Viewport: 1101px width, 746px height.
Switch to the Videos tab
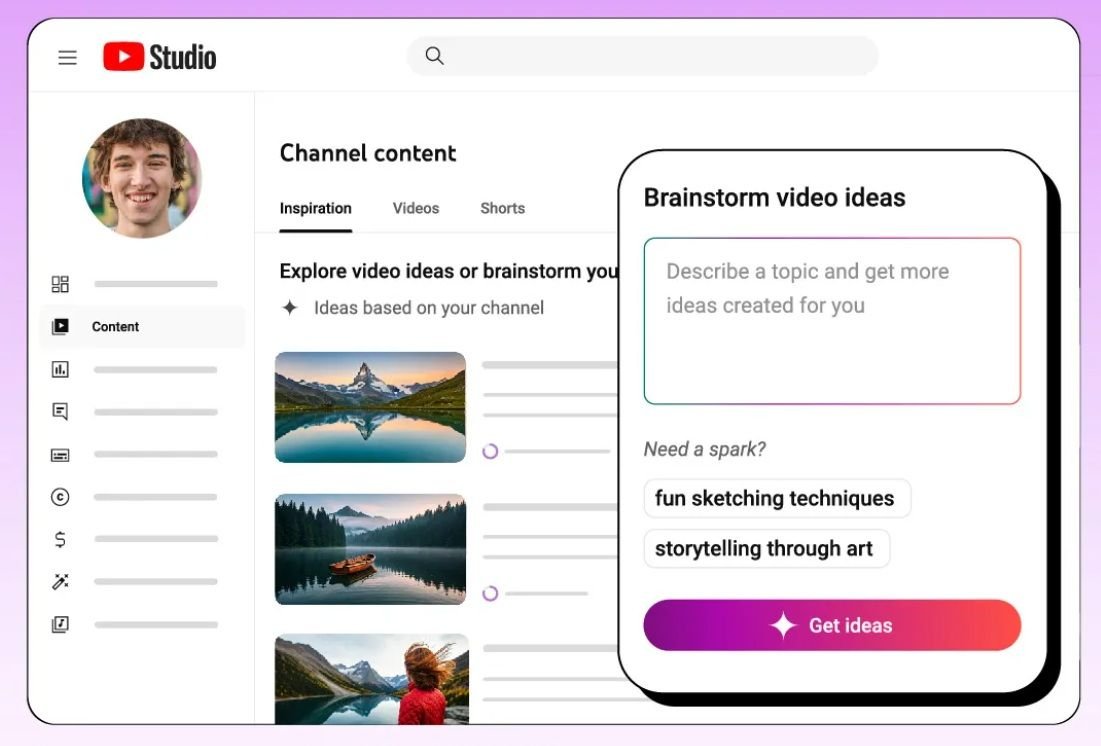(415, 208)
